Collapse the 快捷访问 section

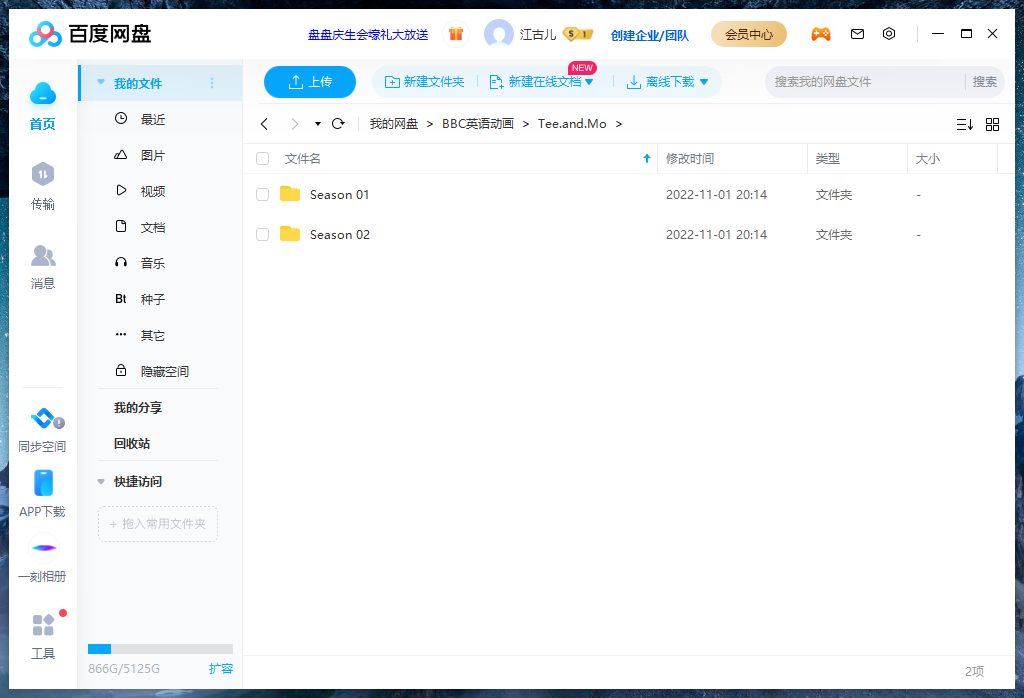click(100, 480)
